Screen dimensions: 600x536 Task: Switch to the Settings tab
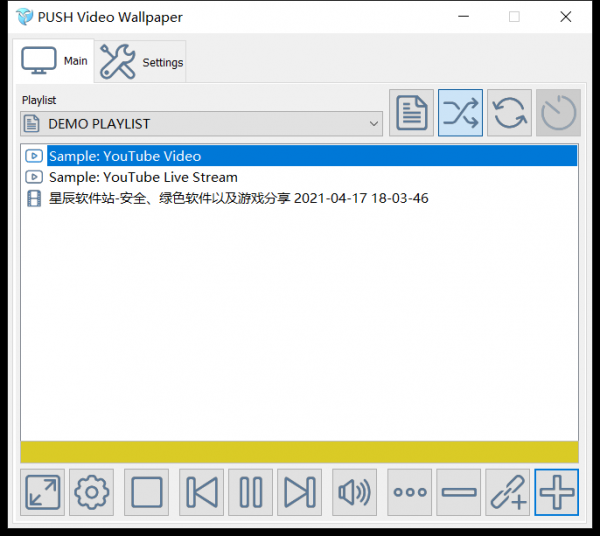tap(142, 62)
